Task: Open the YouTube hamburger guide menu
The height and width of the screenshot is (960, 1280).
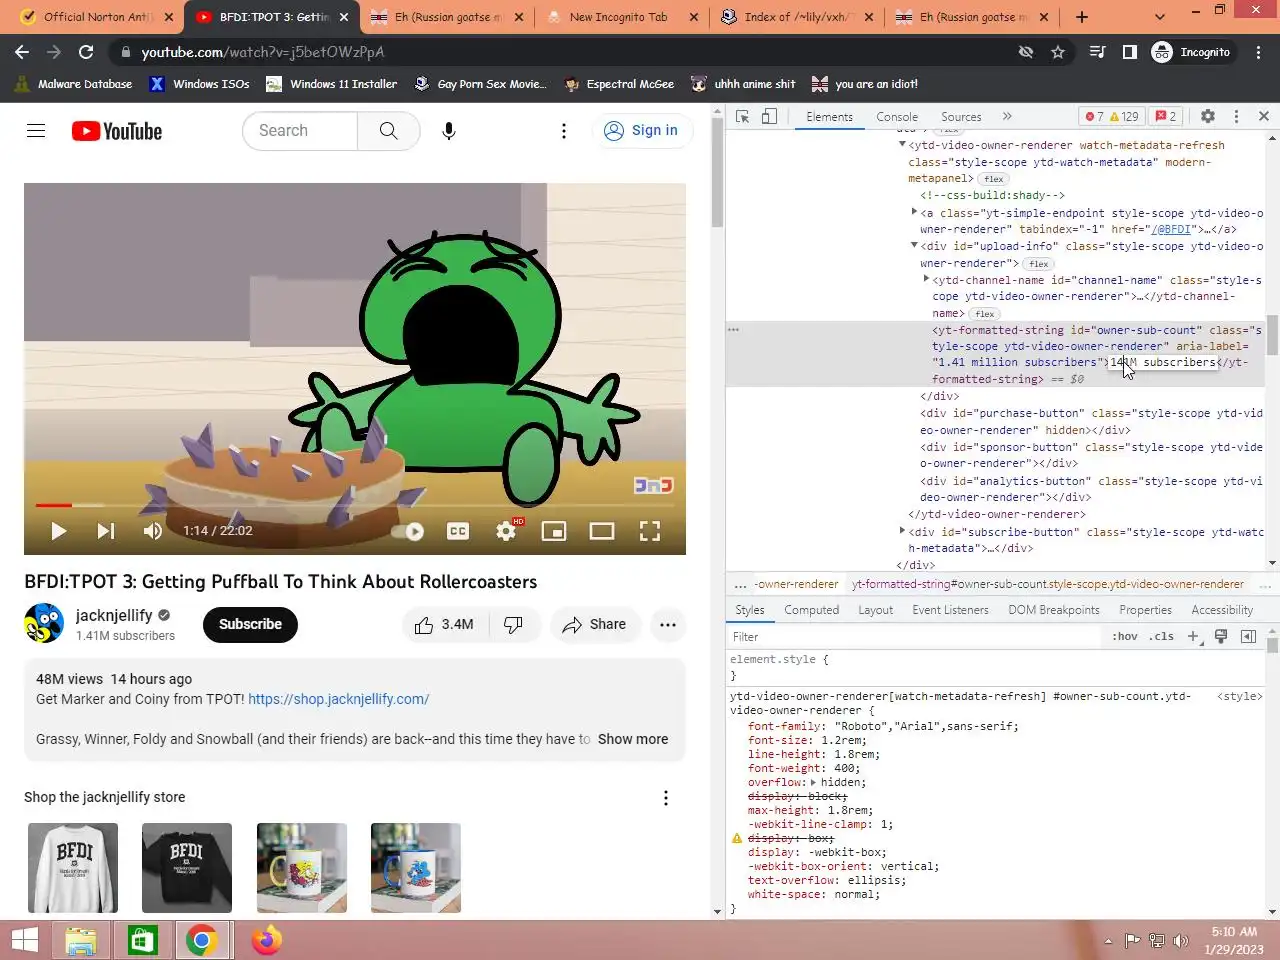Action: coord(36,130)
